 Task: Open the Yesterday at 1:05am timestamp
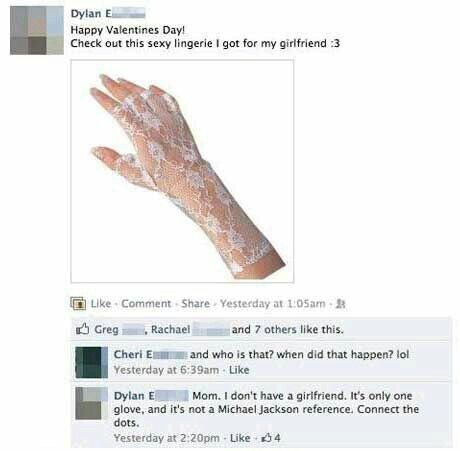(x=273, y=304)
